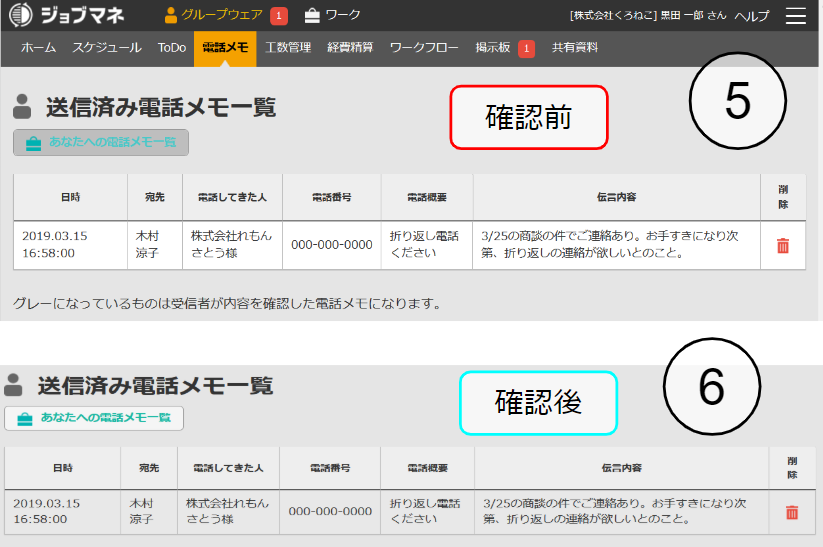Click the ジョブマネ logo
The height and width of the screenshot is (547, 823).
[x=67, y=15]
